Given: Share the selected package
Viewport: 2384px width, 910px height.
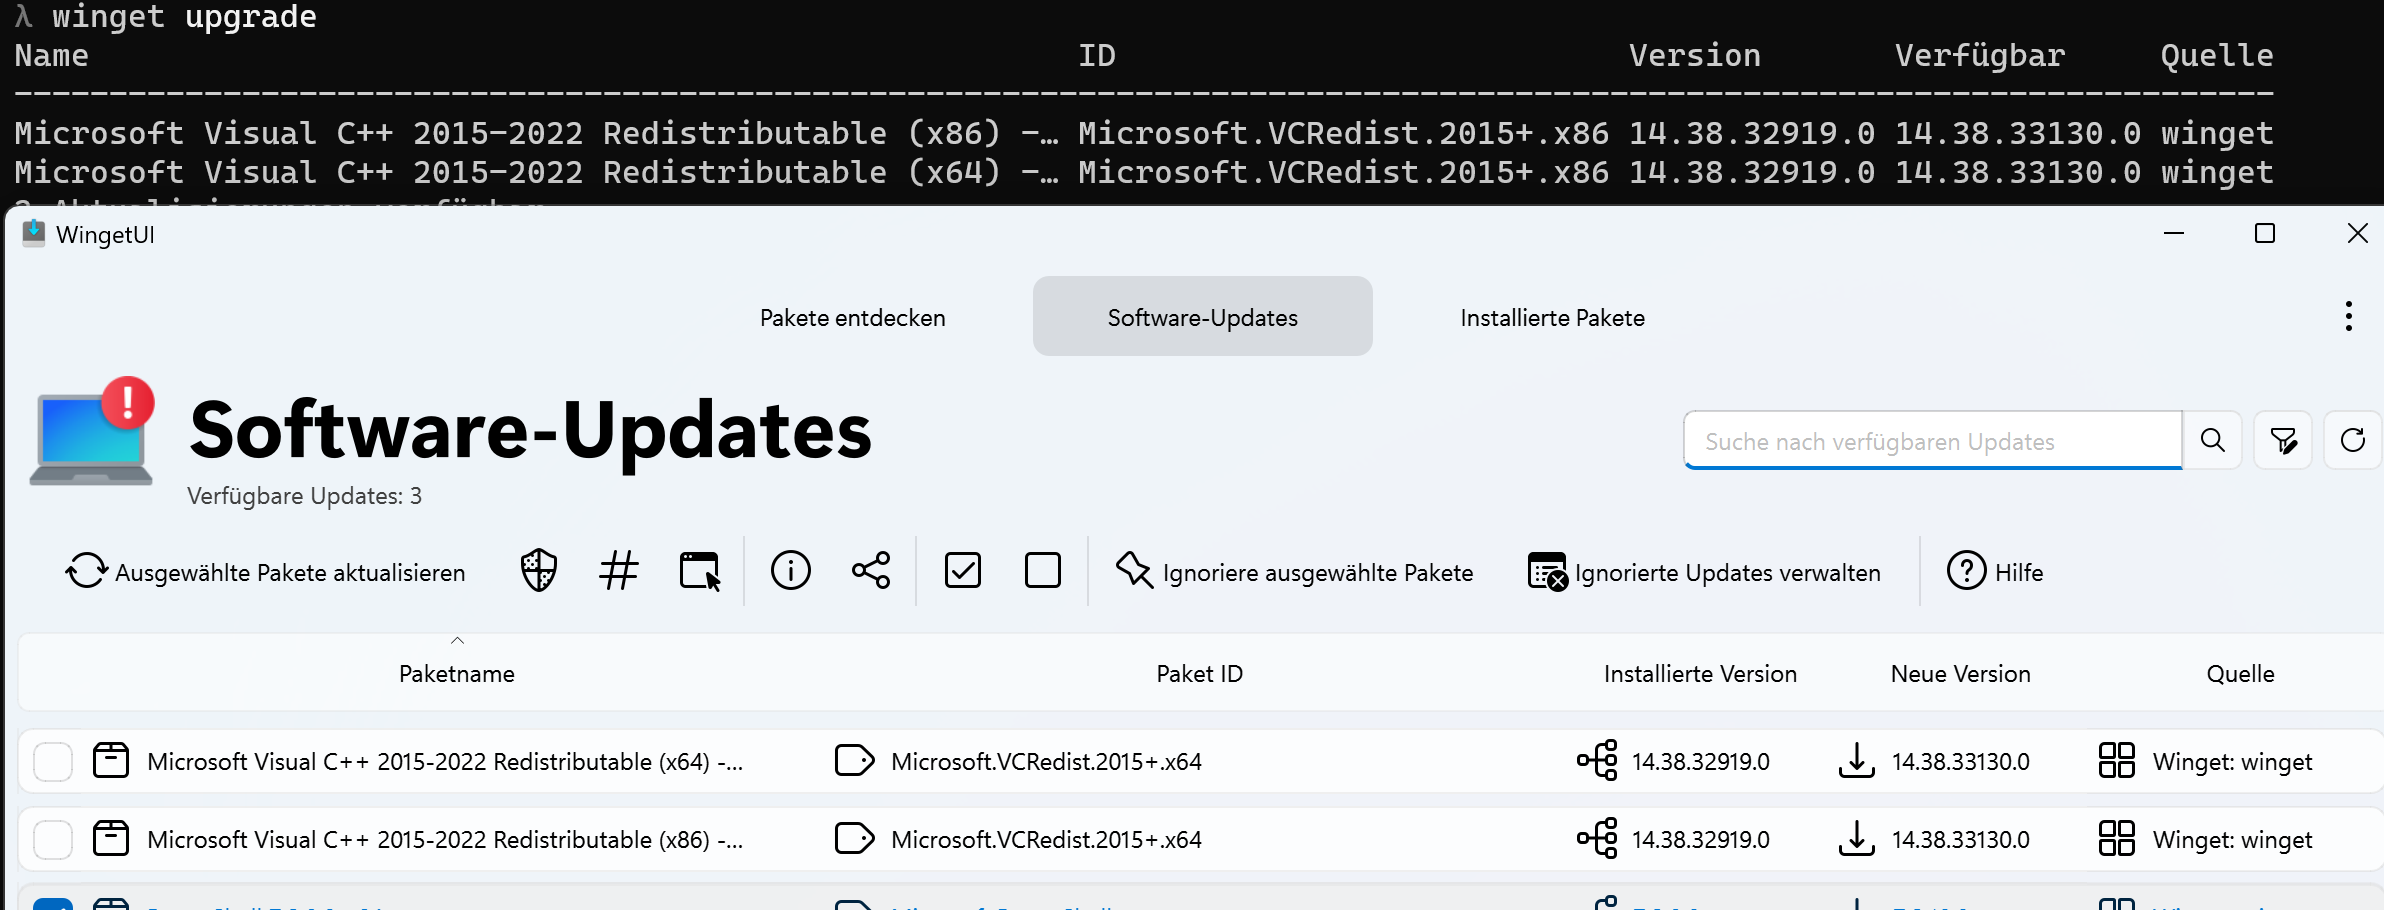Looking at the screenshot, I should click(x=871, y=571).
